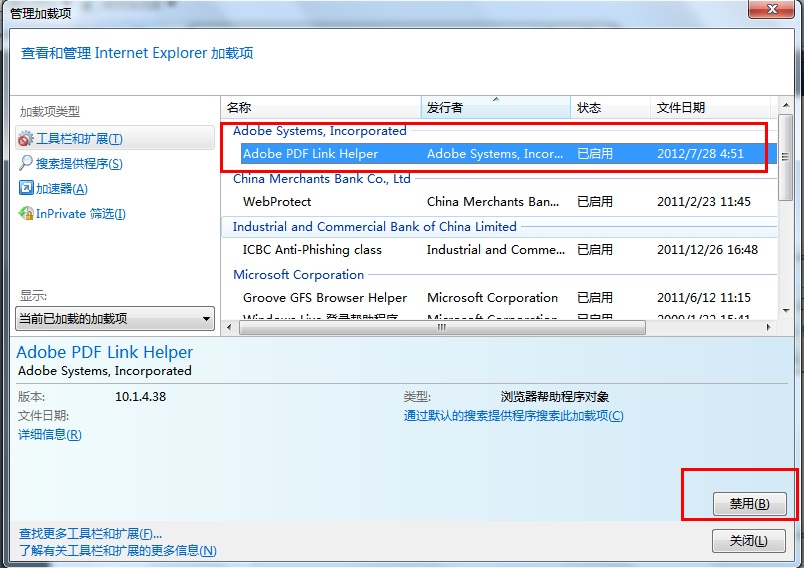
Task: Click the 禁用(B) disable button
Action: click(x=749, y=503)
